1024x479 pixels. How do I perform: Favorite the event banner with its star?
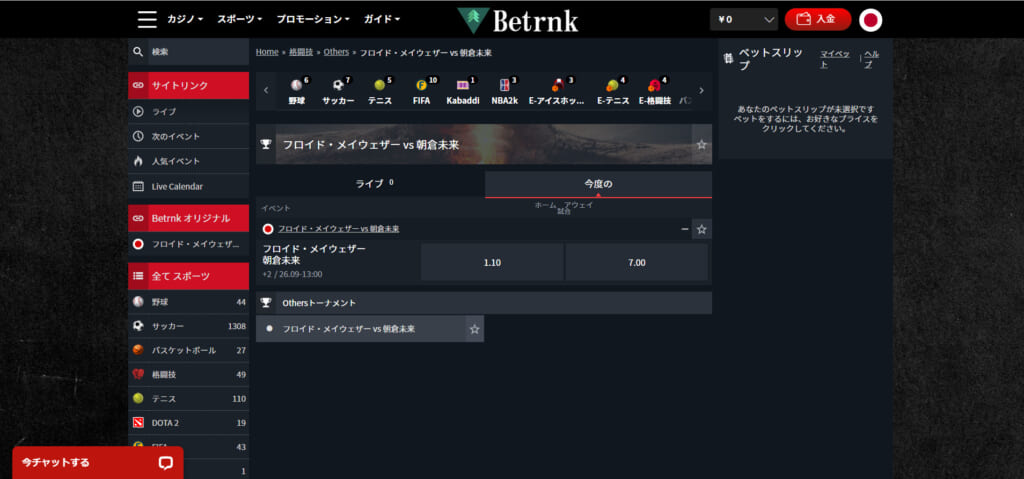(702, 144)
